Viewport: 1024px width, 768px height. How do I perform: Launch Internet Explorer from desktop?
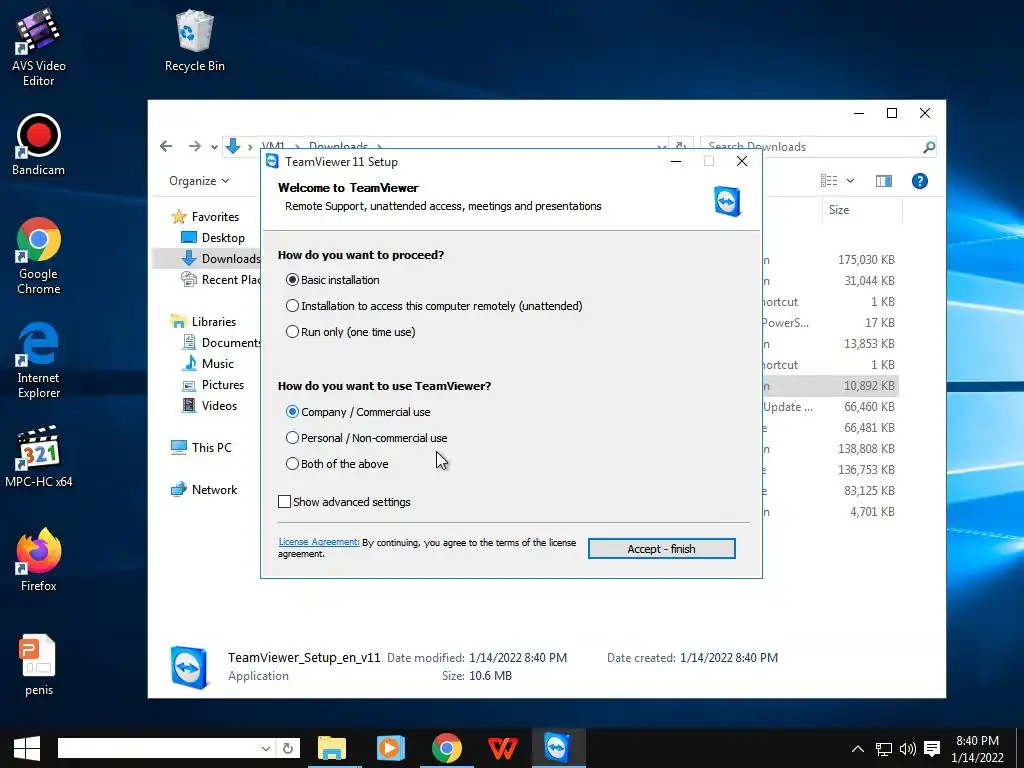[39, 360]
